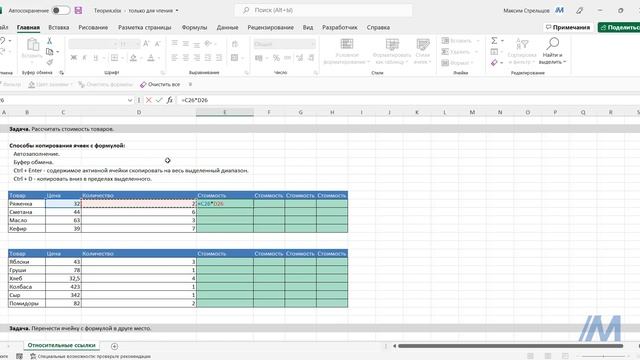The image size is (640, 360).
Task: Toggle align right button
Action: tap(196, 58)
